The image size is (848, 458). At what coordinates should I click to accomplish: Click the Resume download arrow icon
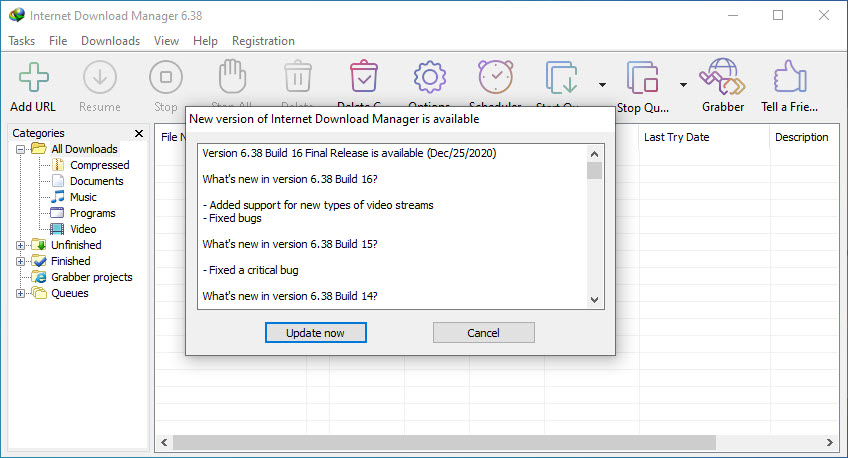point(100,77)
